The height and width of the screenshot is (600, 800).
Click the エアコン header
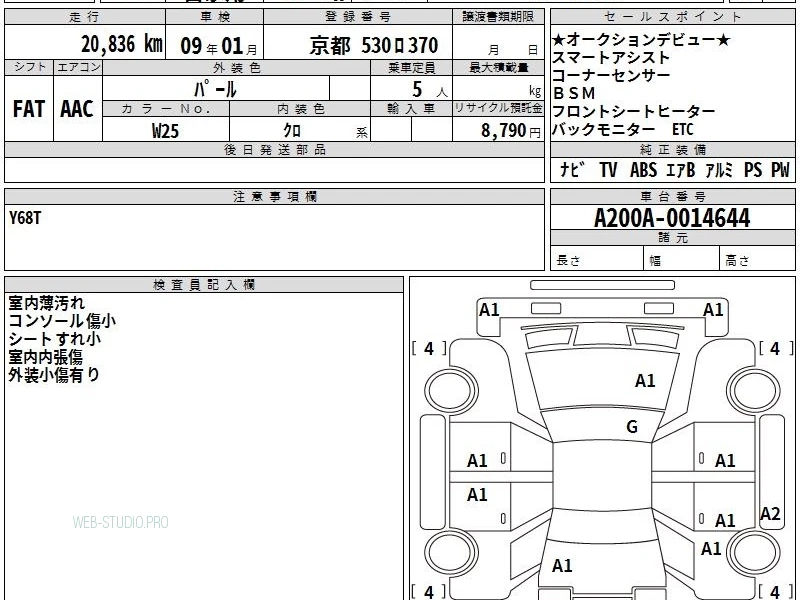78,67
